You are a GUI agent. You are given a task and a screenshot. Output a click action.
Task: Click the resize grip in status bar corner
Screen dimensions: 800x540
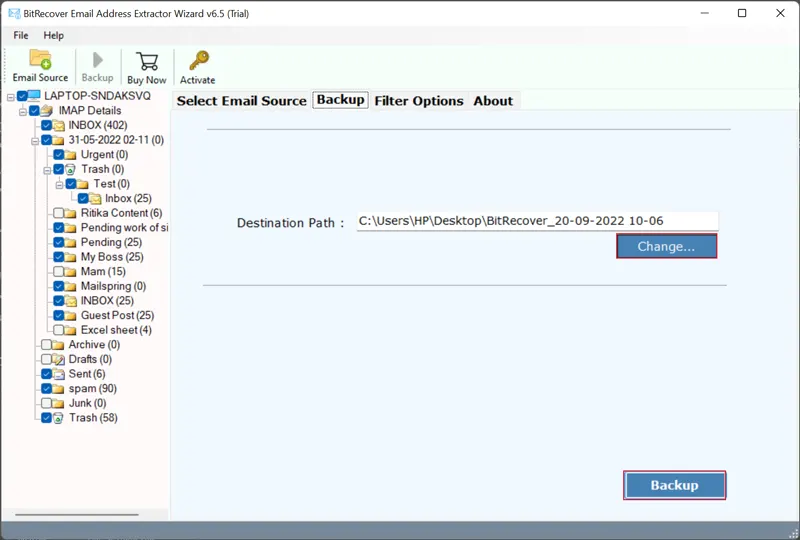[x=793, y=533]
